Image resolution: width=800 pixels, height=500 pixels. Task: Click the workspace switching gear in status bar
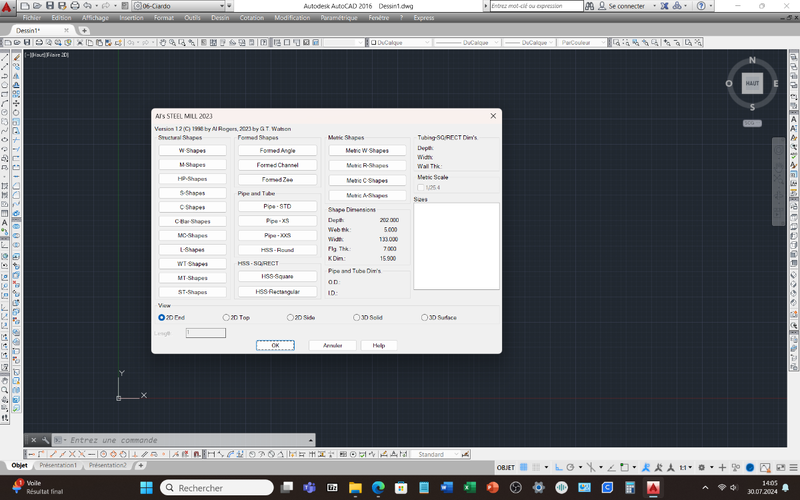[x=702, y=467]
